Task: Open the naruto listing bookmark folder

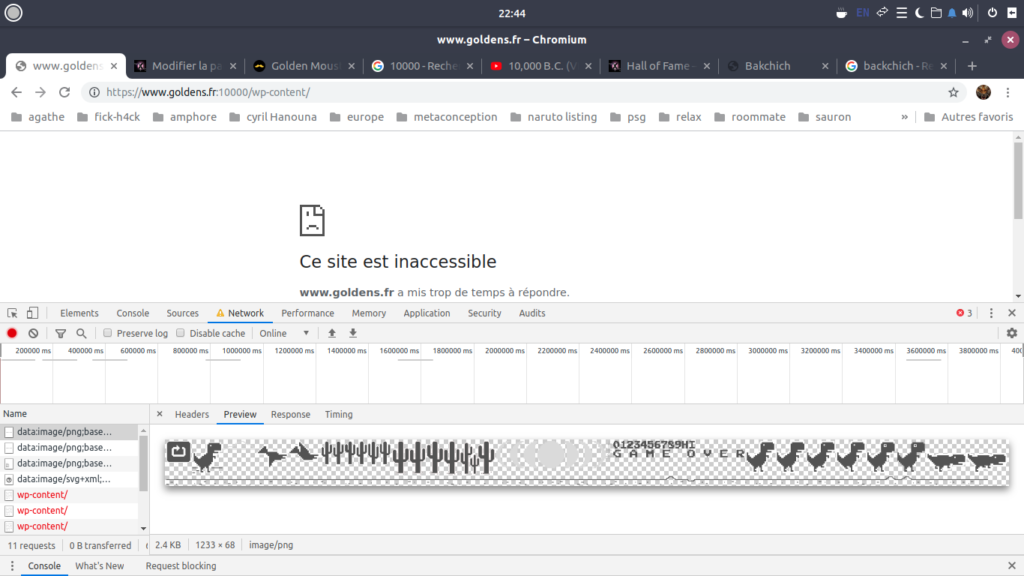Action: click(x=554, y=117)
